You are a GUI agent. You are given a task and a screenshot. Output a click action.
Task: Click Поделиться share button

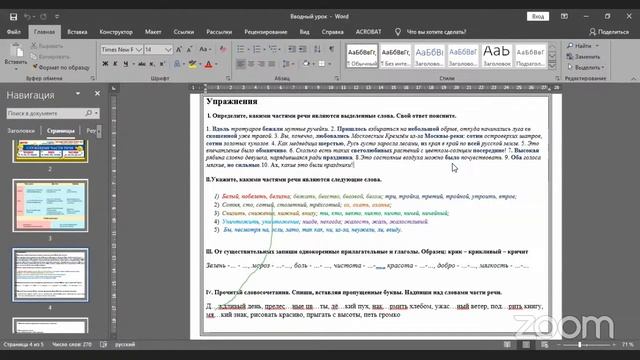pos(609,32)
